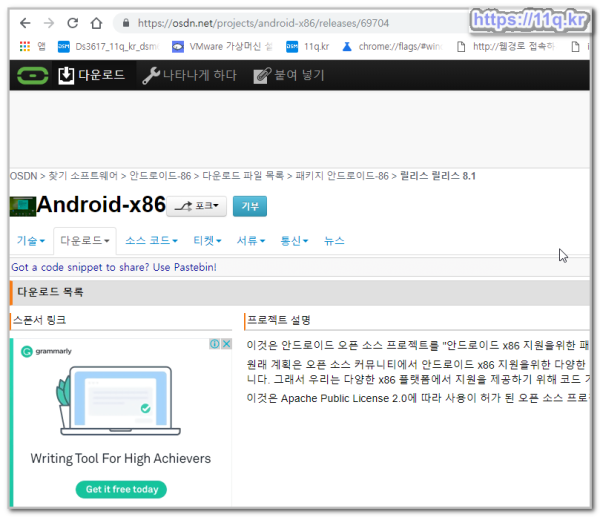This screenshot has height=517, width=600.
Task: Open the chrome://flags bookmark
Action: pyautogui.click(x=392, y=46)
